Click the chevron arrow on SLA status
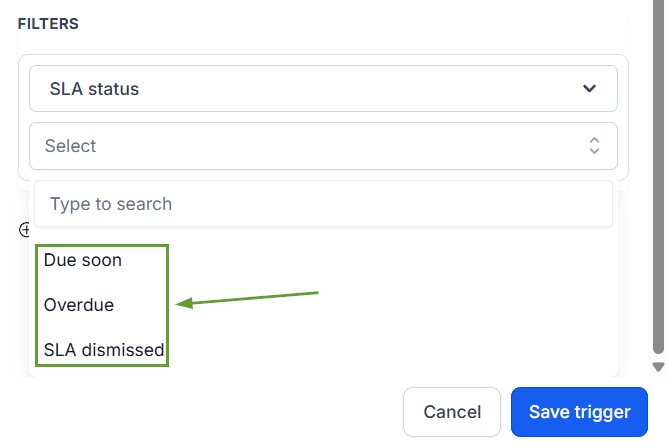 tap(589, 89)
